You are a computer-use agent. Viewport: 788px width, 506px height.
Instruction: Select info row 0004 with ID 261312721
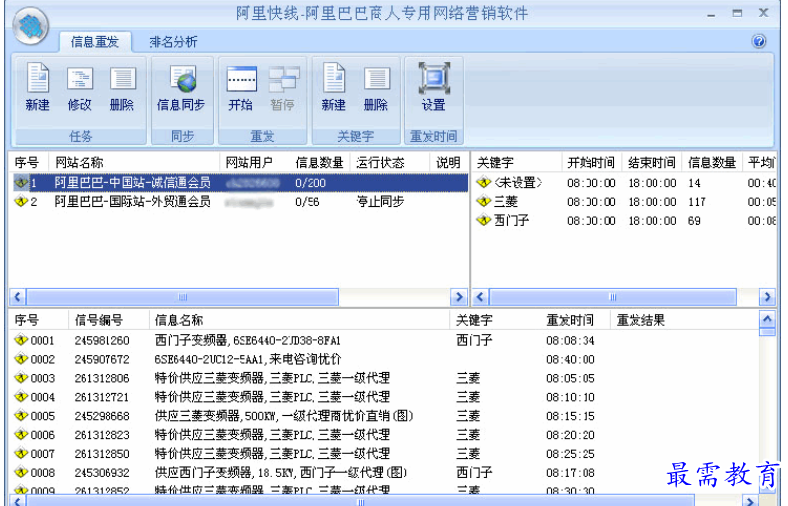click(x=383, y=397)
